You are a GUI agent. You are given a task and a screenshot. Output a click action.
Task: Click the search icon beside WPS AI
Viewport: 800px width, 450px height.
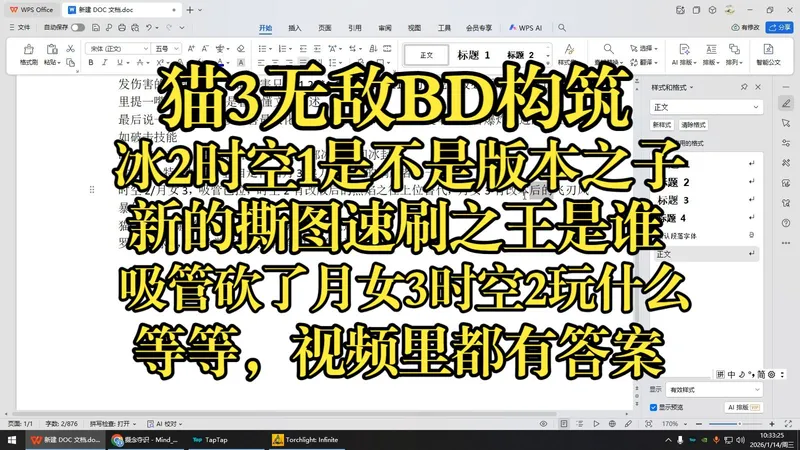[x=562, y=28]
